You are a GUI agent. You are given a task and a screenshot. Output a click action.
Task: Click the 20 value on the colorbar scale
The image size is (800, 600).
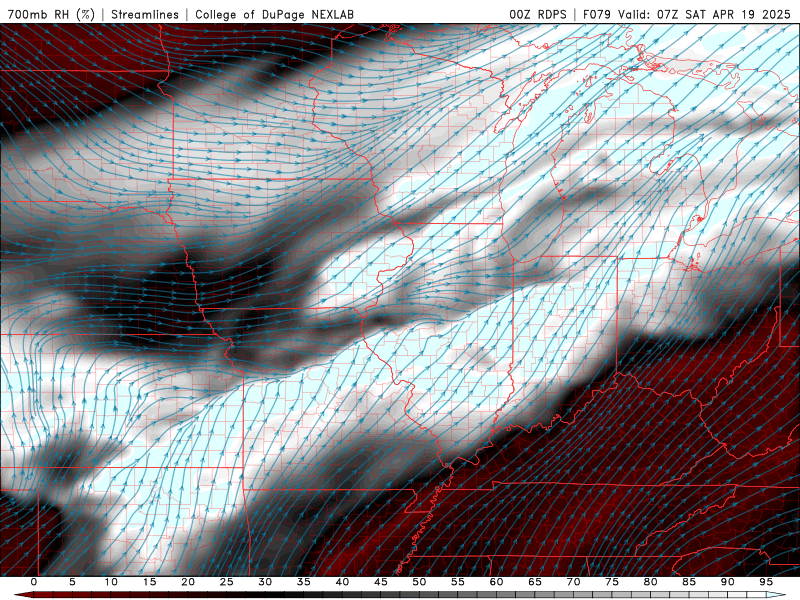(x=188, y=582)
